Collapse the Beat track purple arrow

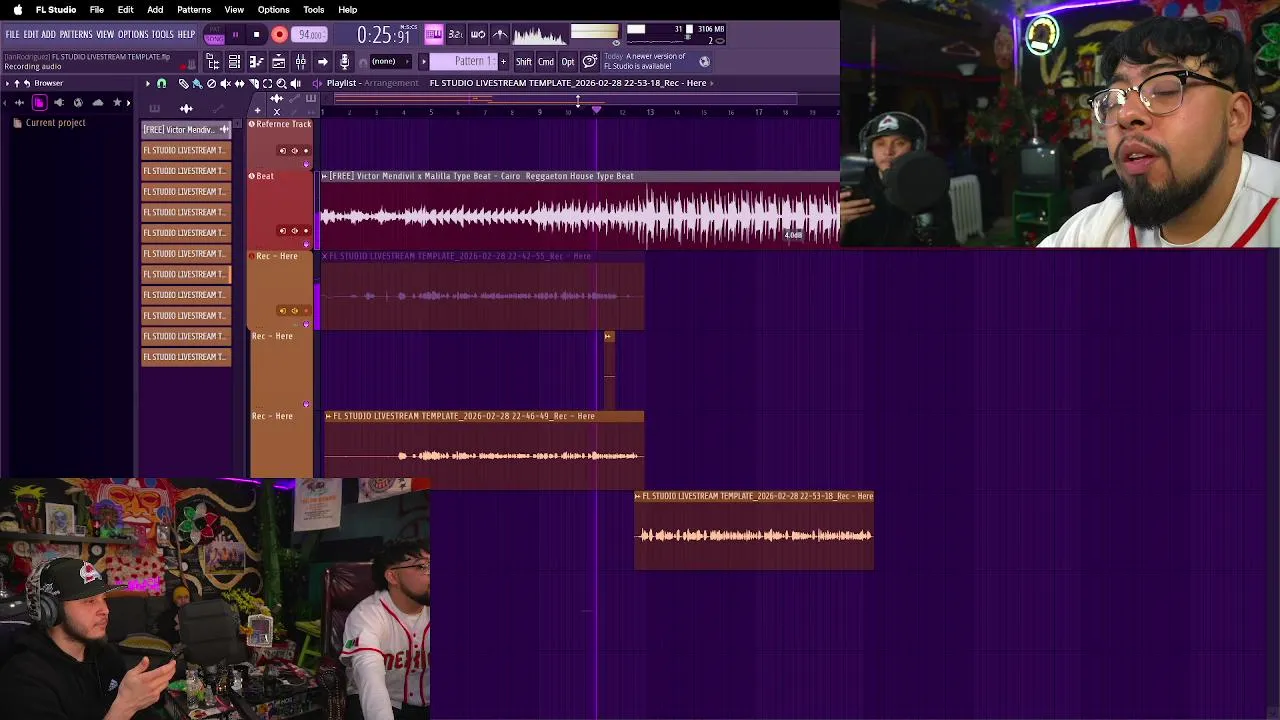click(306, 244)
